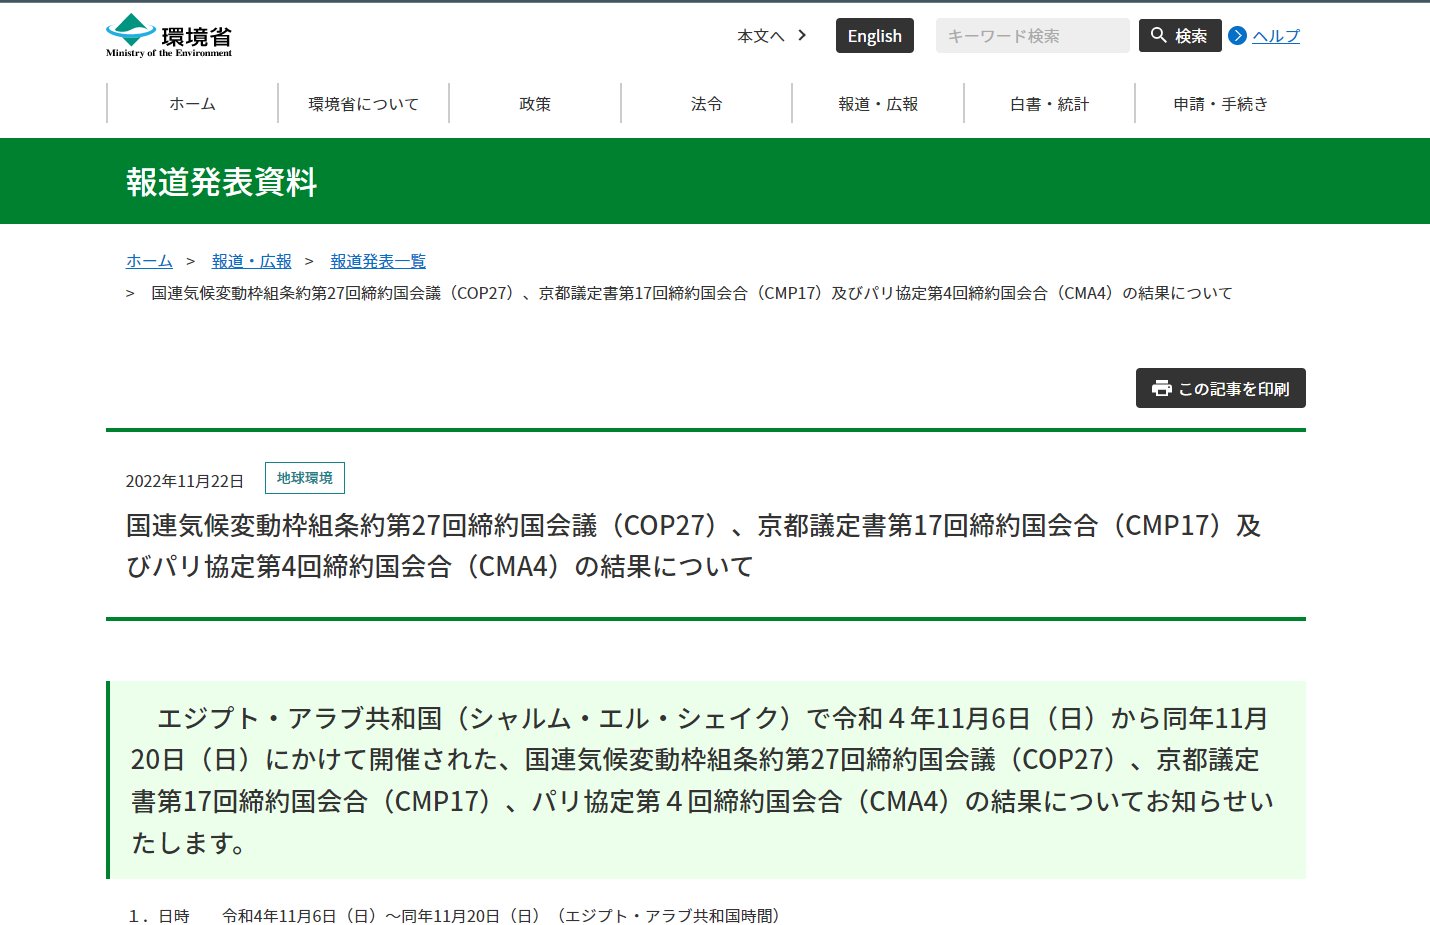Click the この記事を印刷 print button
This screenshot has height=925, width=1430.
click(x=1220, y=388)
